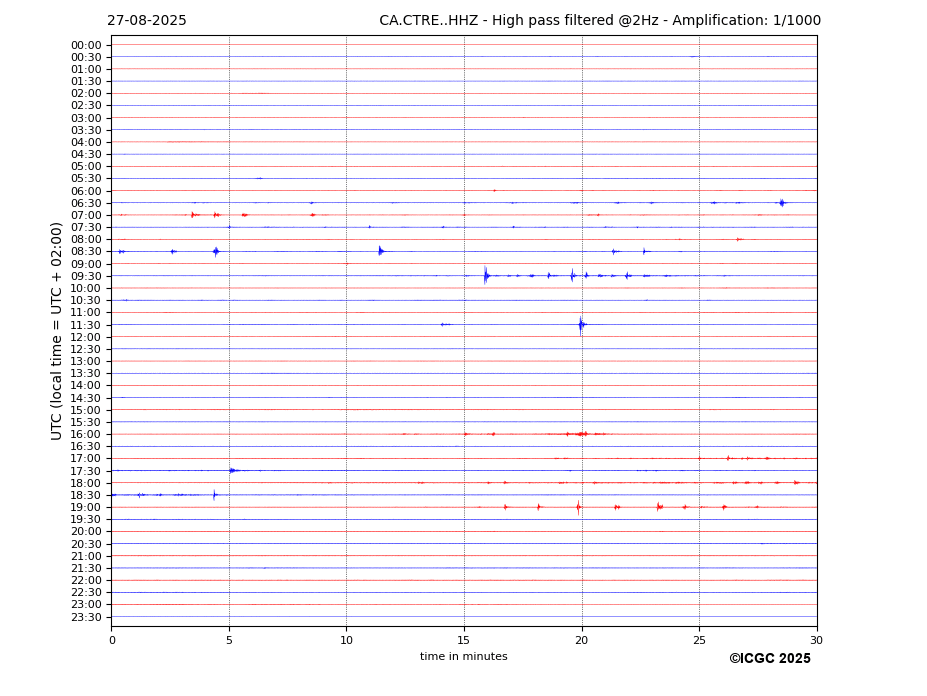This screenshot has width=927, height=696.
Task: Select the 10:30 time row label
Action: pos(86,300)
